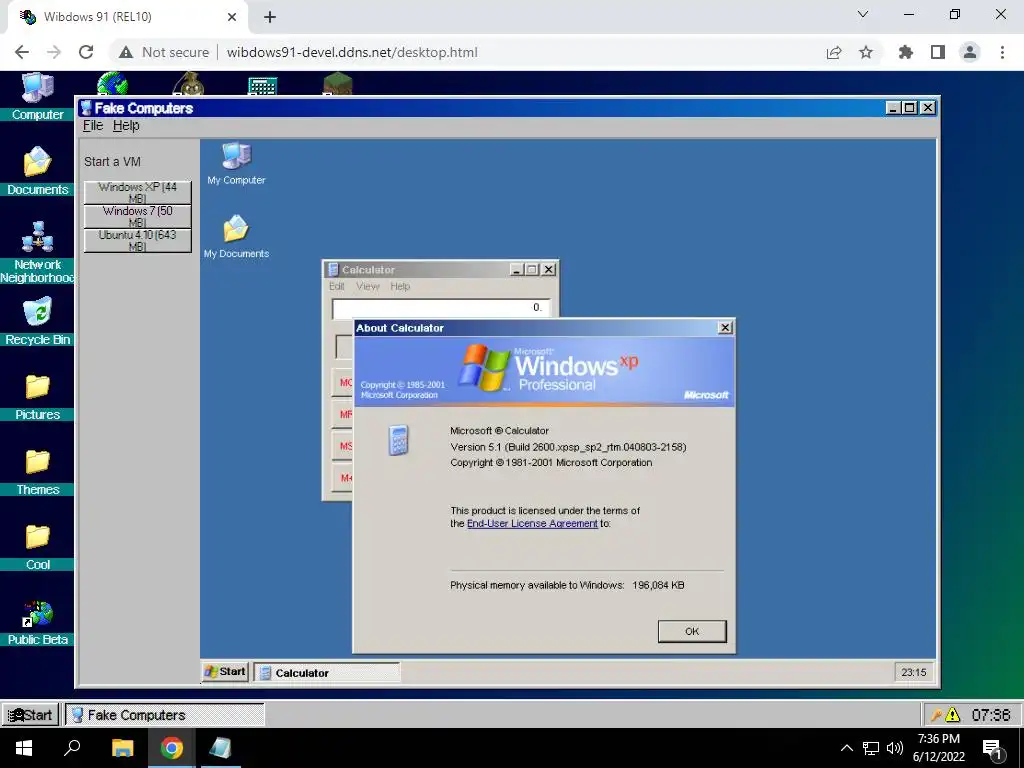This screenshot has width=1024, height=768.
Task: Open File Explorer from Windows taskbar
Action: point(122,748)
